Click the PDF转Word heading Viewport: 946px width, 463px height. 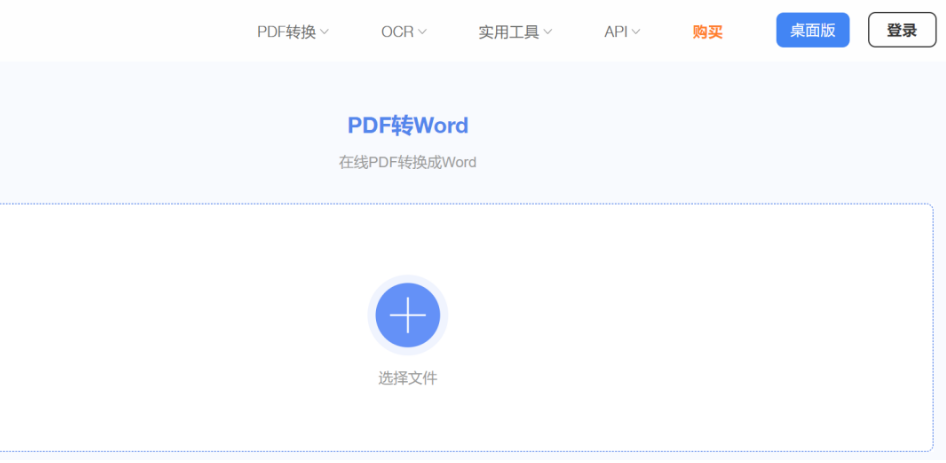click(x=408, y=126)
